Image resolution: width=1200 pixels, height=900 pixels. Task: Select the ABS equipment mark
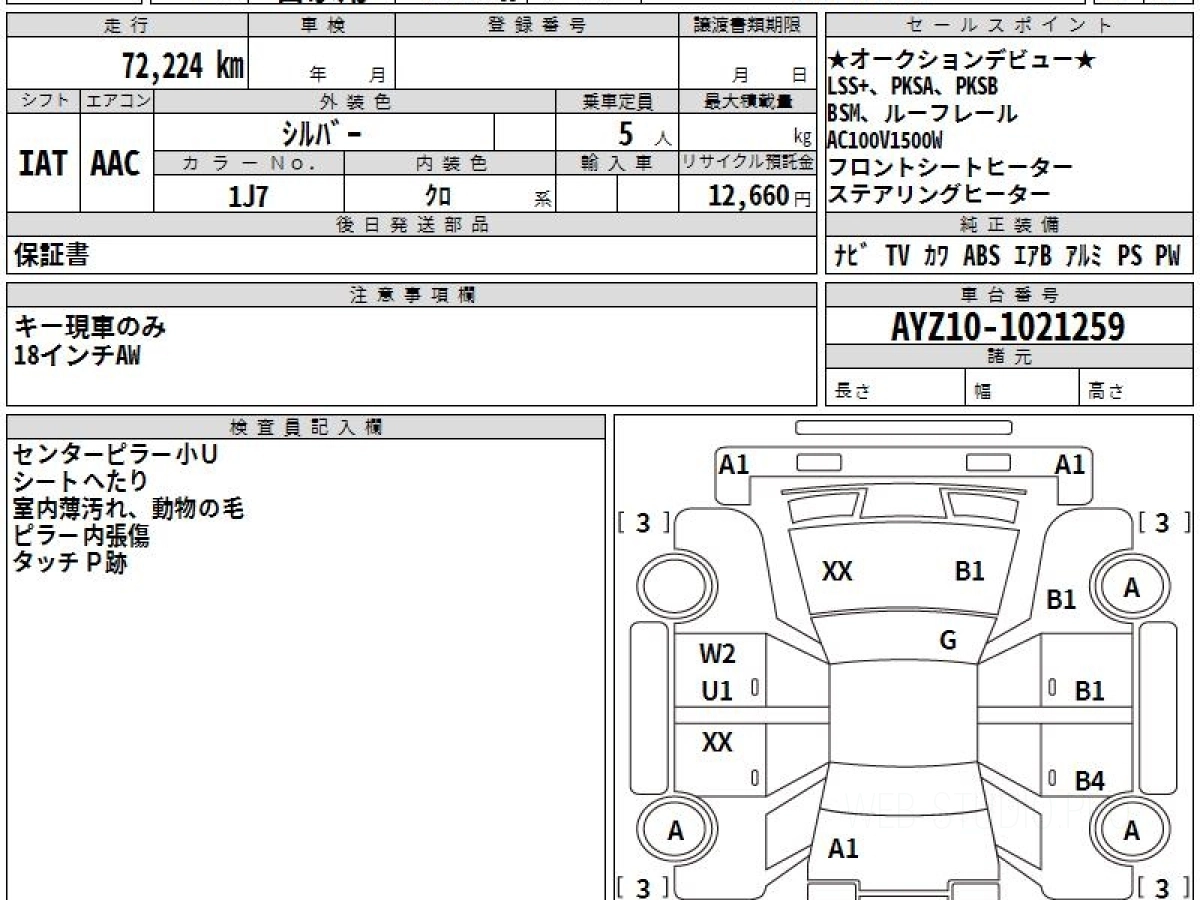[981, 256]
